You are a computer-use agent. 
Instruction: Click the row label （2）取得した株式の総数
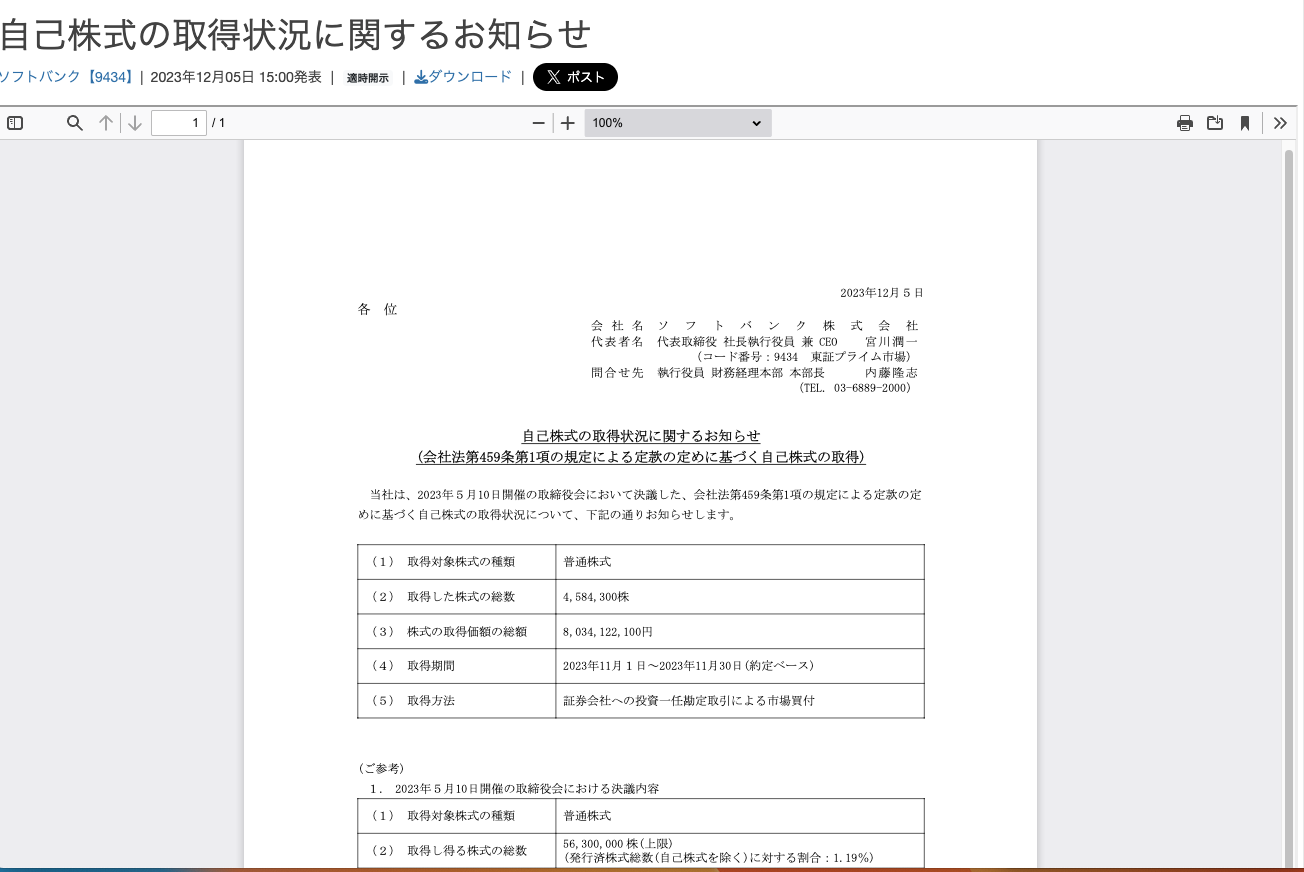pos(442,597)
